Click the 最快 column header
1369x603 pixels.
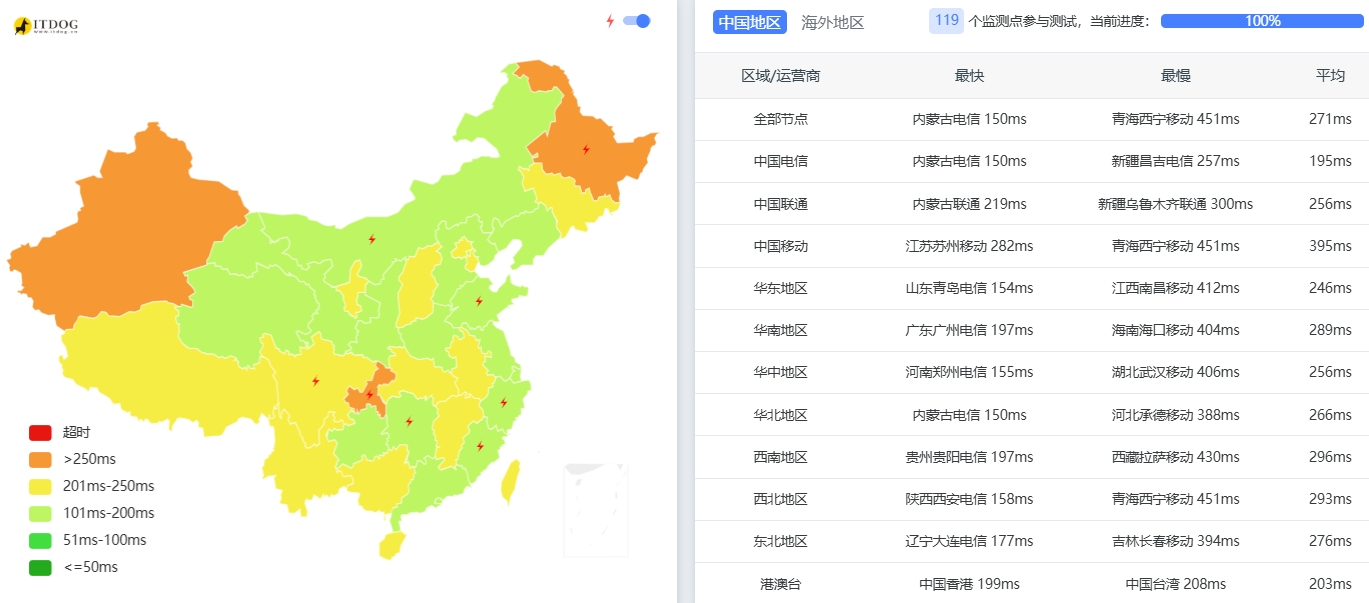point(969,76)
